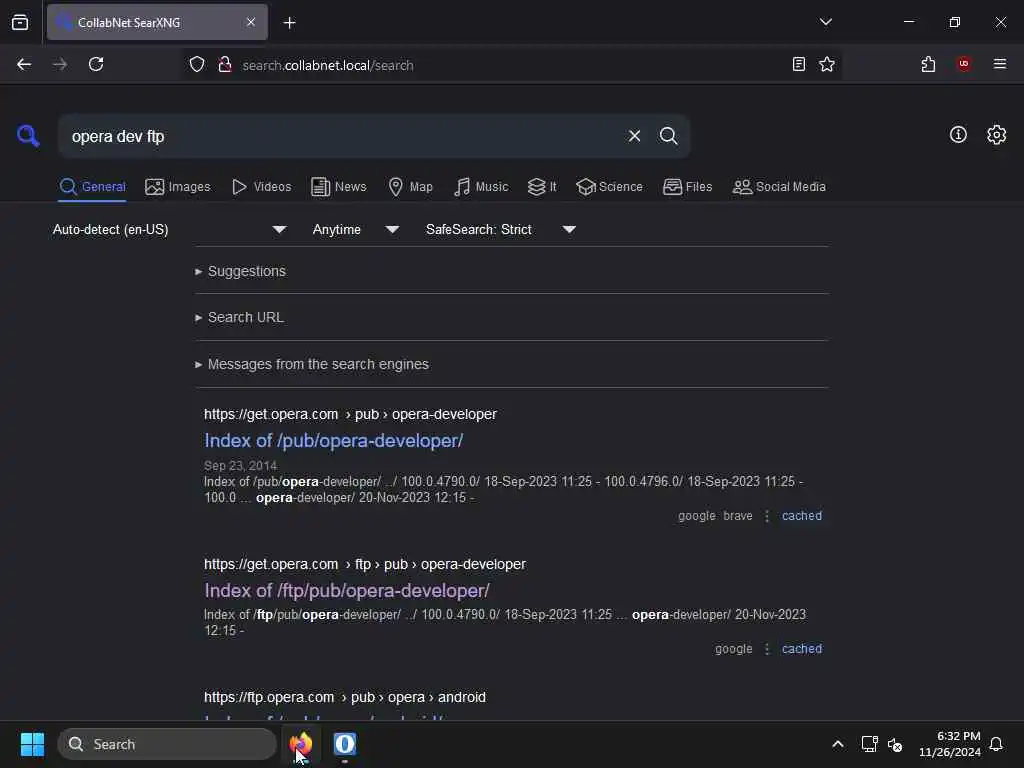Viewport: 1024px width, 768px height.
Task: Bookmark this page with the star icon
Action: coord(827,64)
